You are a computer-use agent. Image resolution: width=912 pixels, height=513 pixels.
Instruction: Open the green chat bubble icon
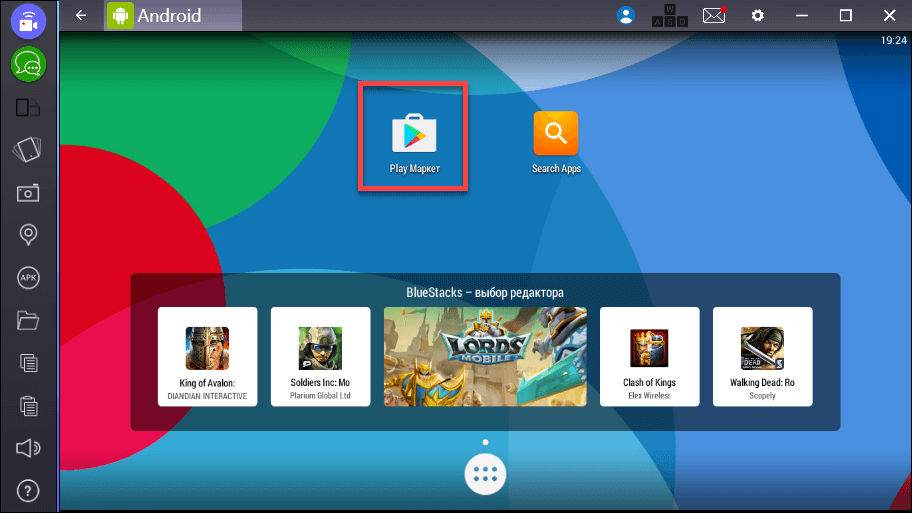pyautogui.click(x=28, y=64)
